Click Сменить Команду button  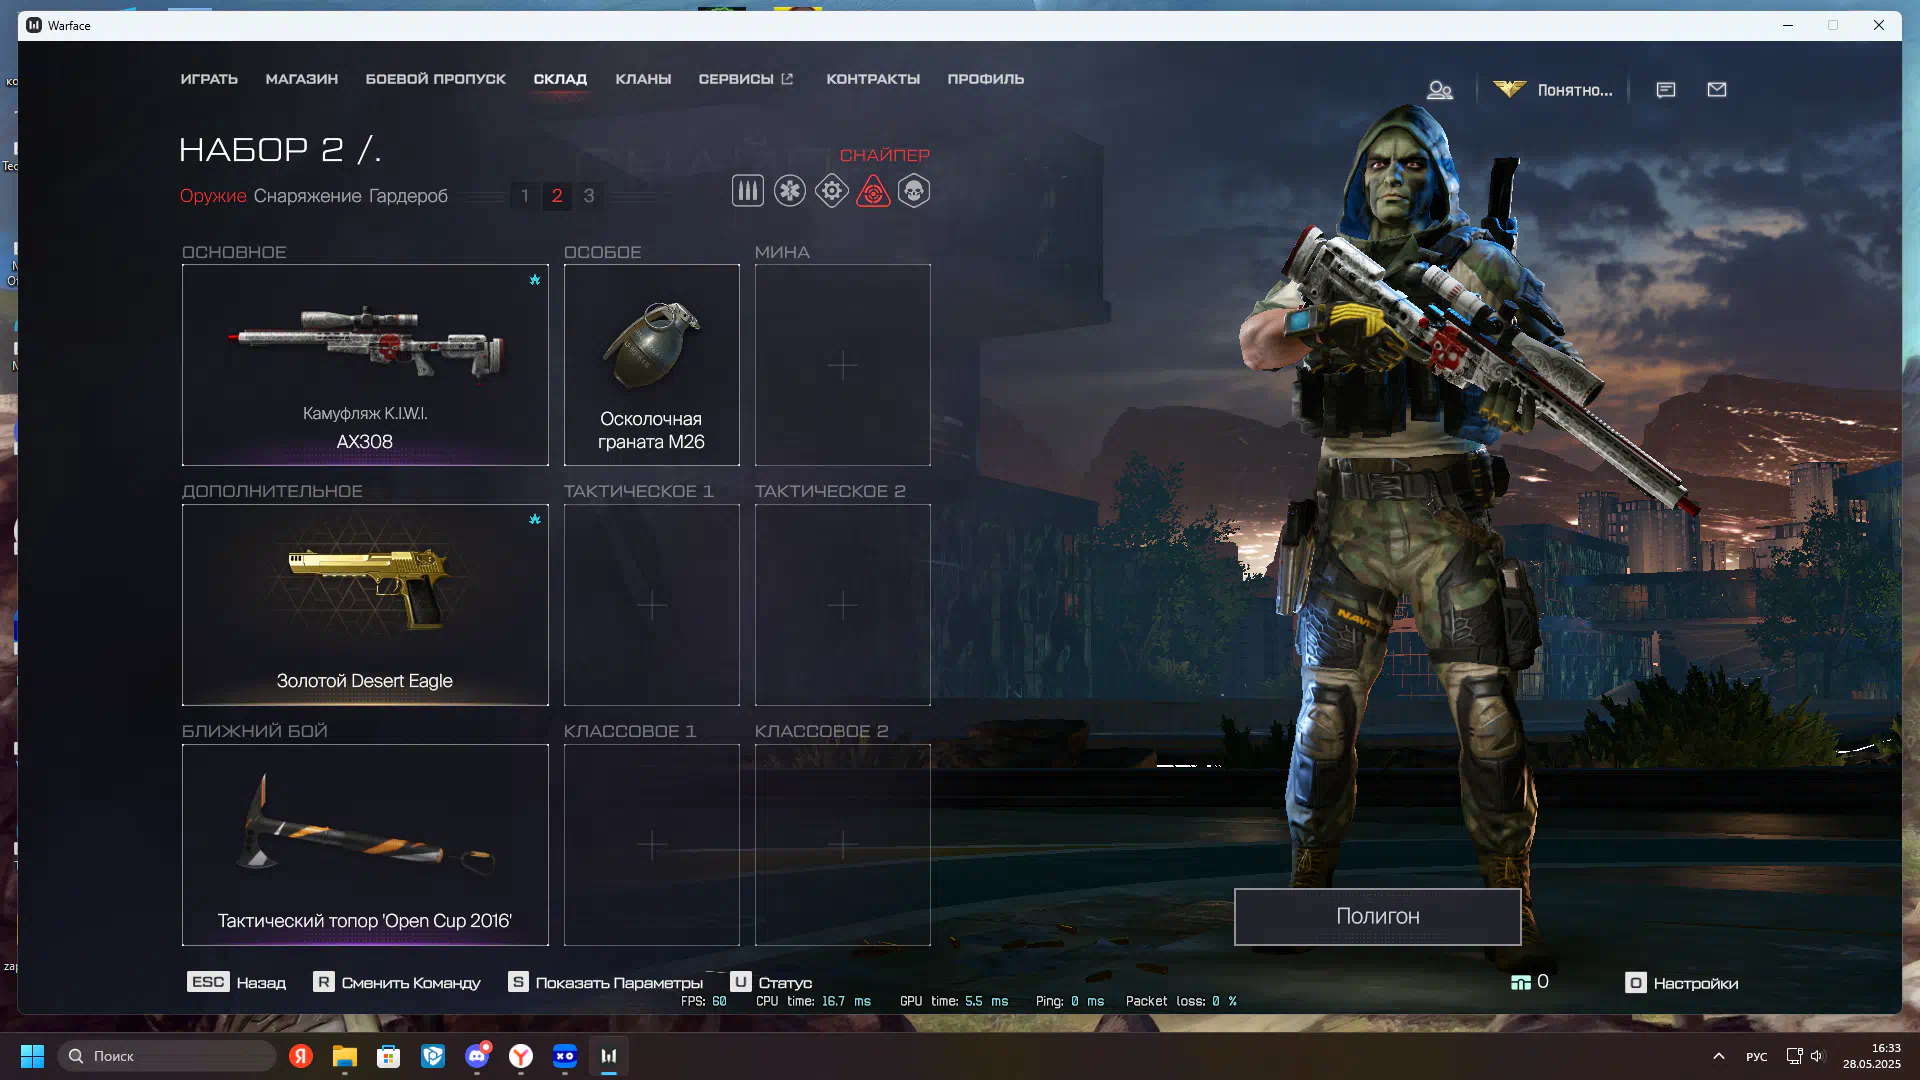[397, 983]
